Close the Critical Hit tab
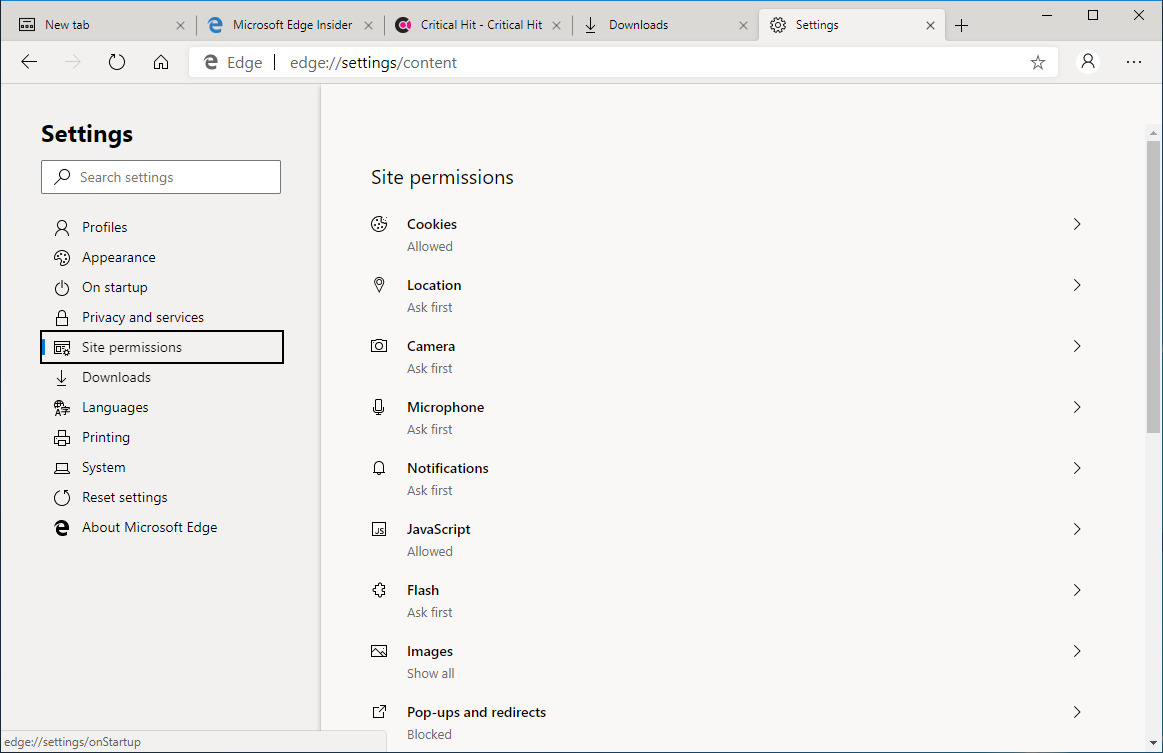Image resolution: width=1163 pixels, height=753 pixels. pos(557,26)
